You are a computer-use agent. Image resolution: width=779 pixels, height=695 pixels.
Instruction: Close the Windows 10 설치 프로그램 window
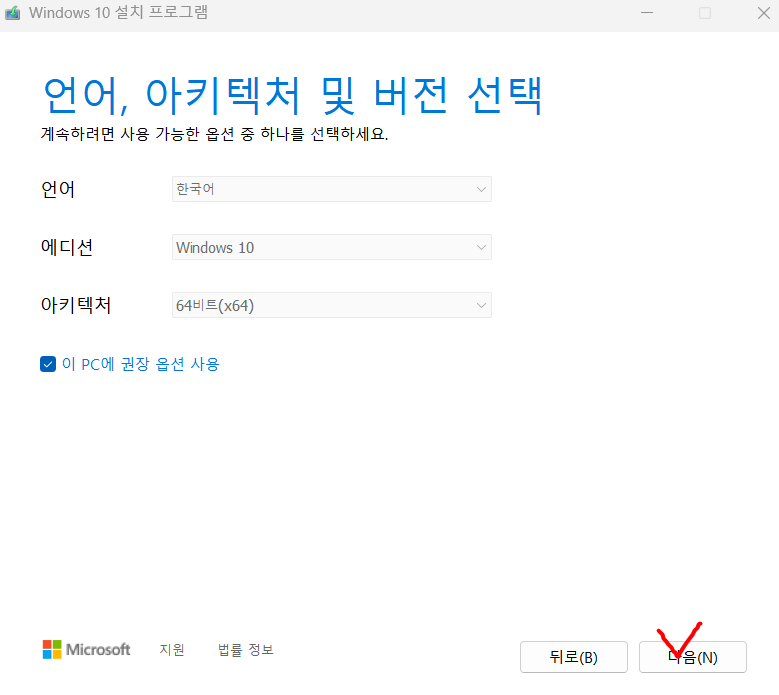point(764,13)
